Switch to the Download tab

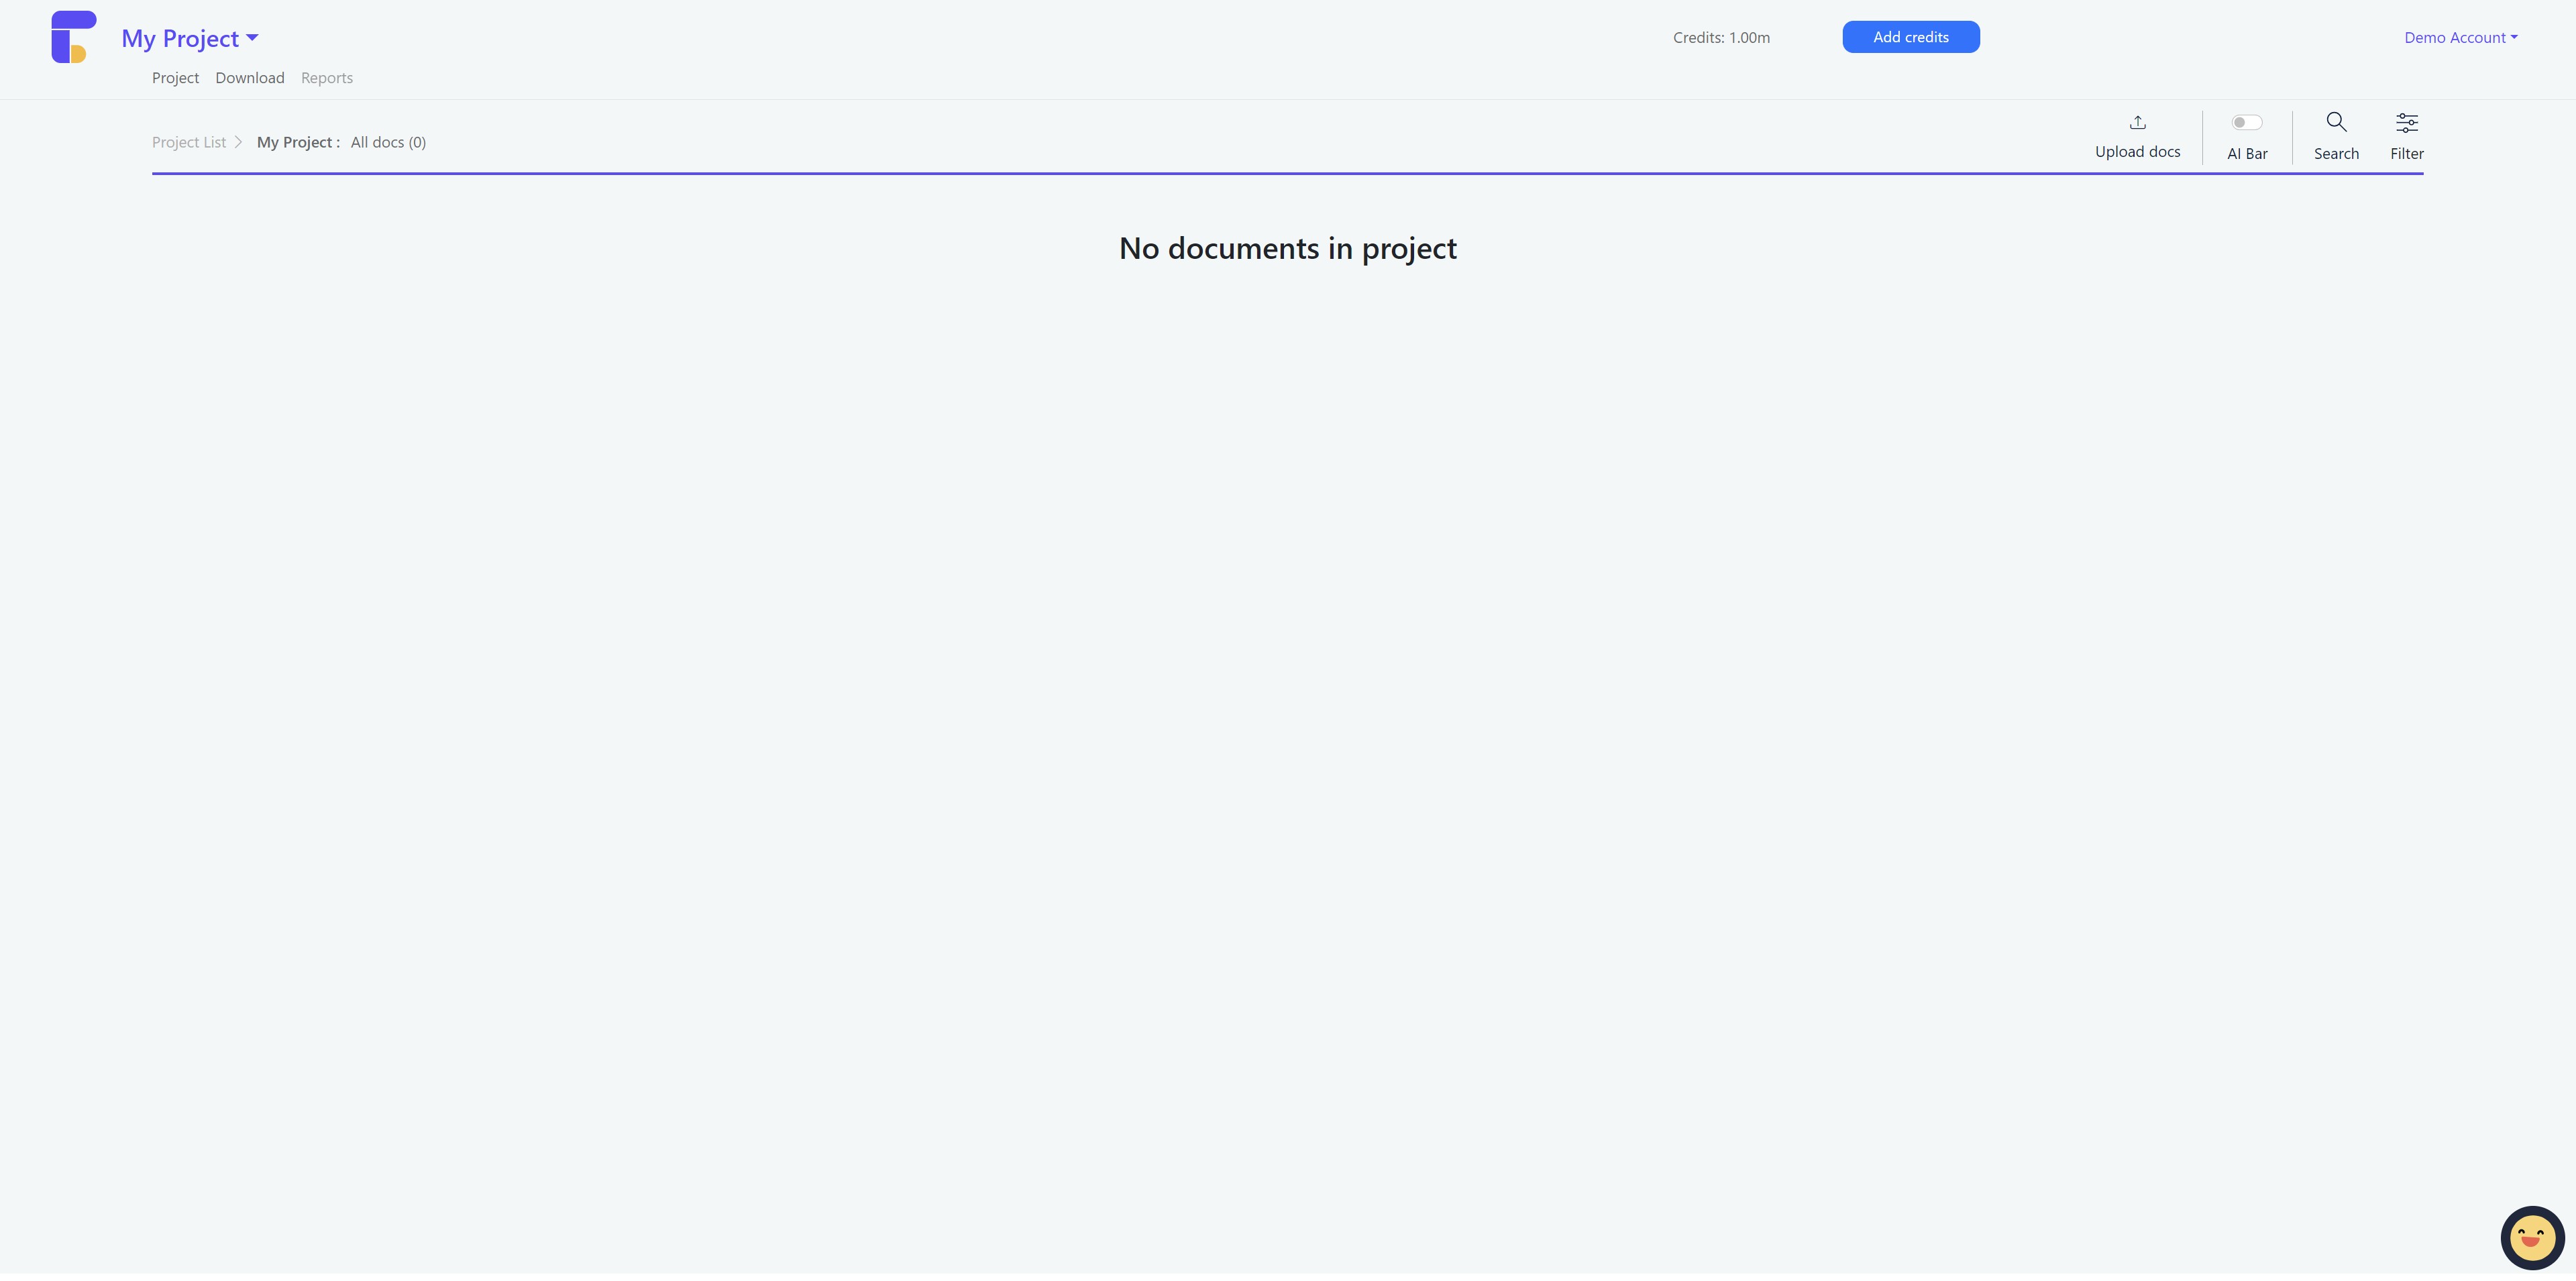click(250, 78)
